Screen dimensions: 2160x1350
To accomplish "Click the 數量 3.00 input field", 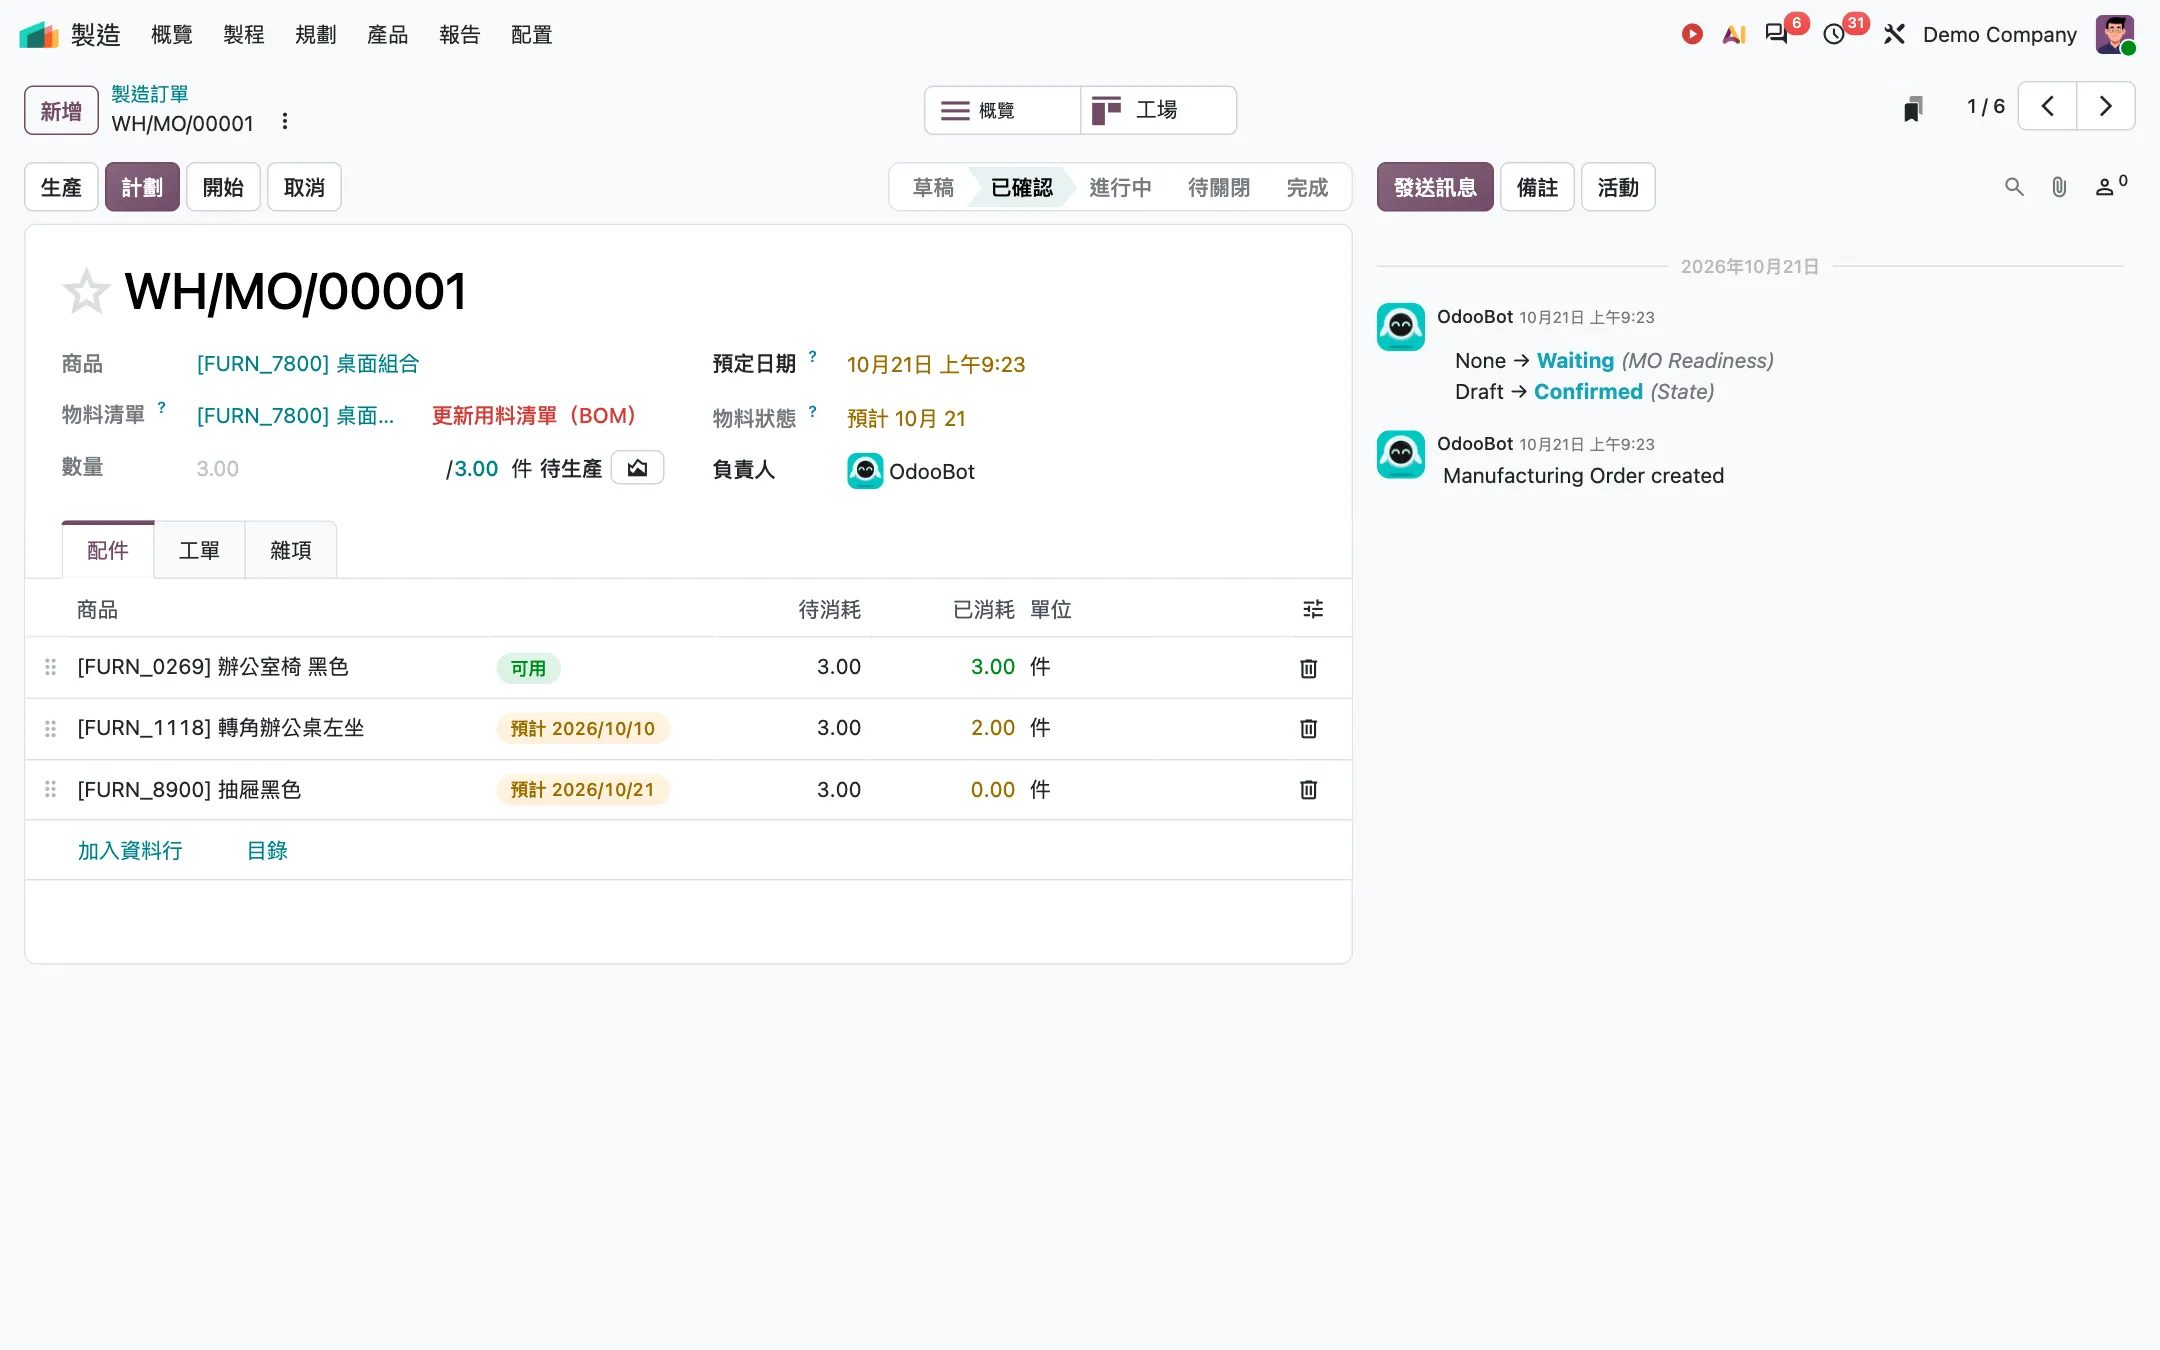I will pos(316,469).
